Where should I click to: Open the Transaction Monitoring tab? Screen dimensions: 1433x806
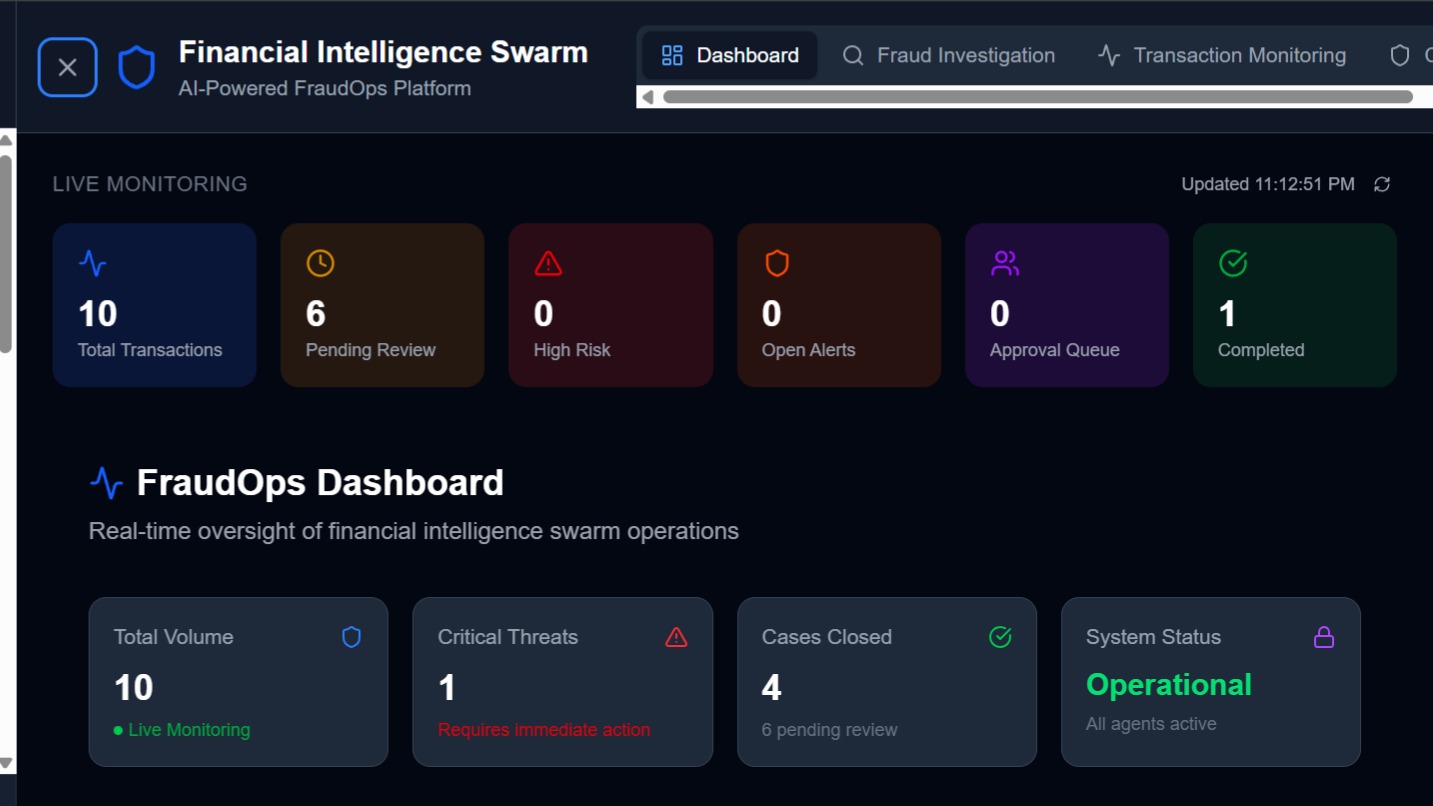(x=1221, y=55)
